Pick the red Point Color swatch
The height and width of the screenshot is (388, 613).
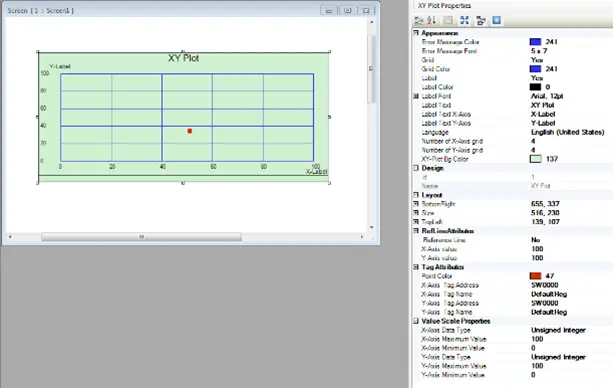[535, 276]
